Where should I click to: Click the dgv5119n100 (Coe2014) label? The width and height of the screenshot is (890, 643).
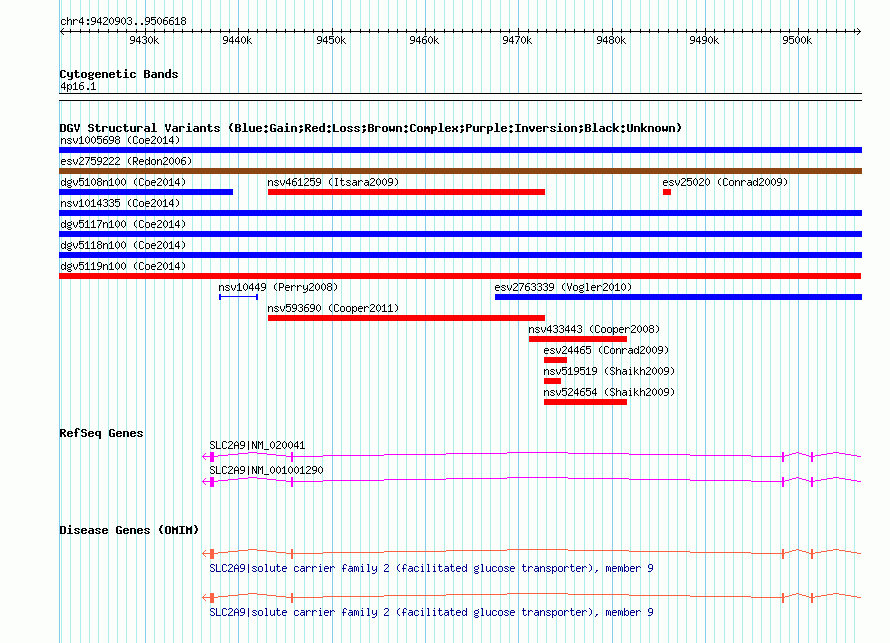coord(123,266)
